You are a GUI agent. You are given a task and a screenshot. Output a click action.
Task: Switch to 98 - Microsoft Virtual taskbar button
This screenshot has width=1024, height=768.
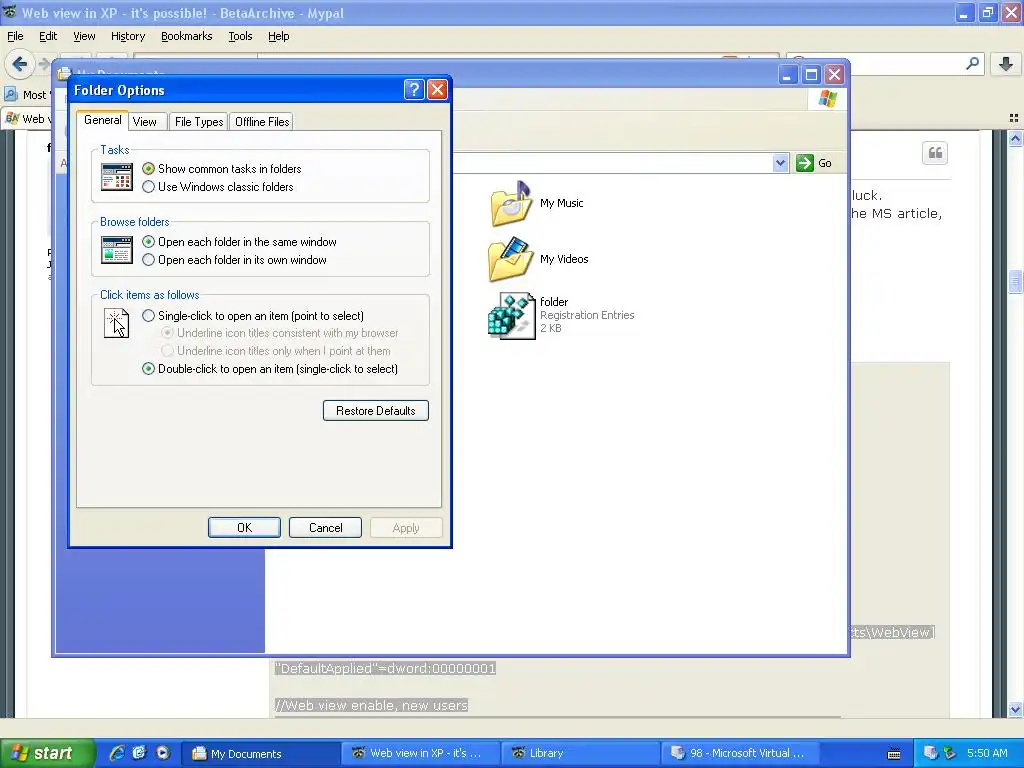[x=741, y=753]
